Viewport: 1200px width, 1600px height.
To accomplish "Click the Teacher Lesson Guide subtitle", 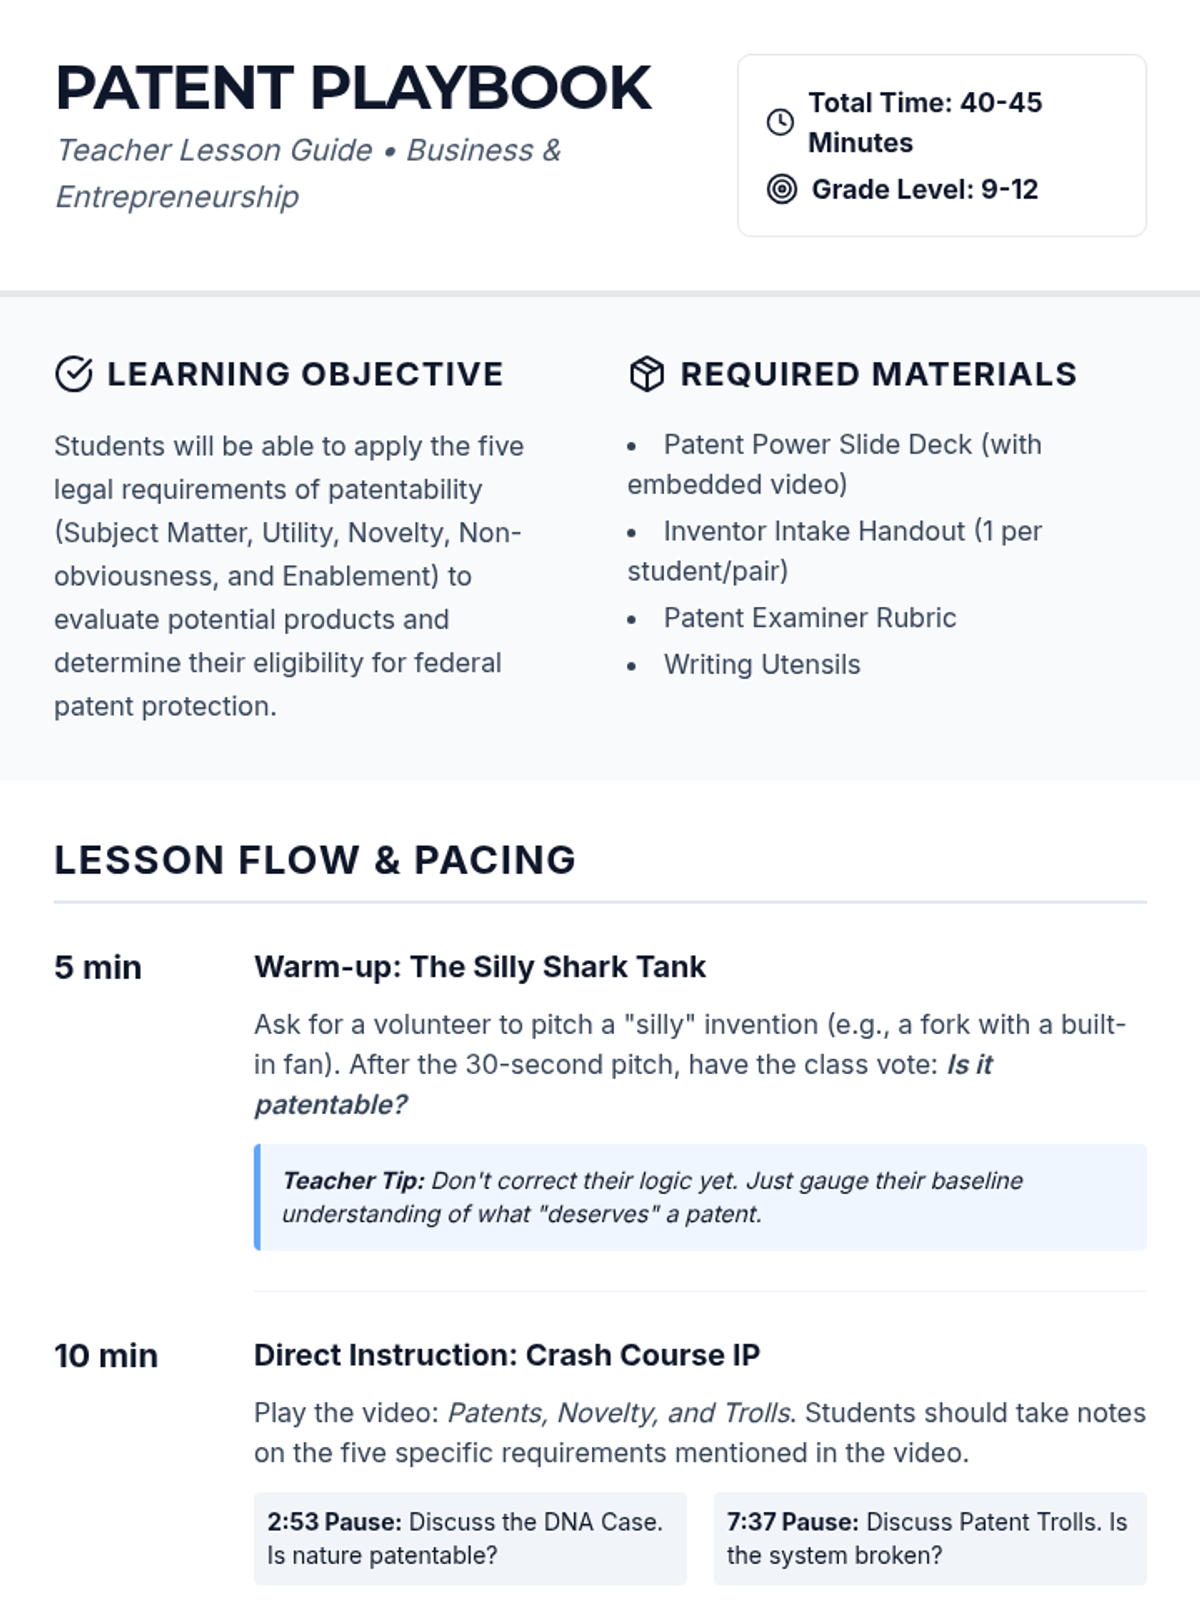I will pos(308,173).
